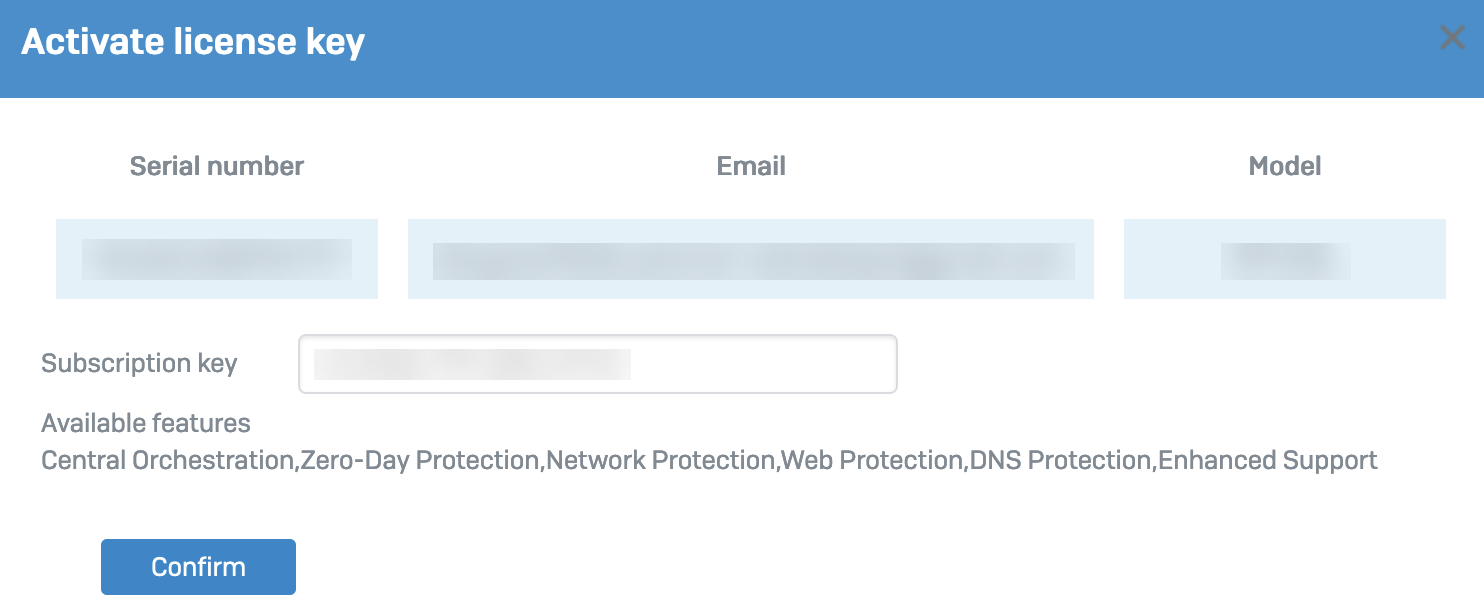Click the Confirm button
Image resolution: width=1484 pixels, height=606 pixels.
pos(198,567)
